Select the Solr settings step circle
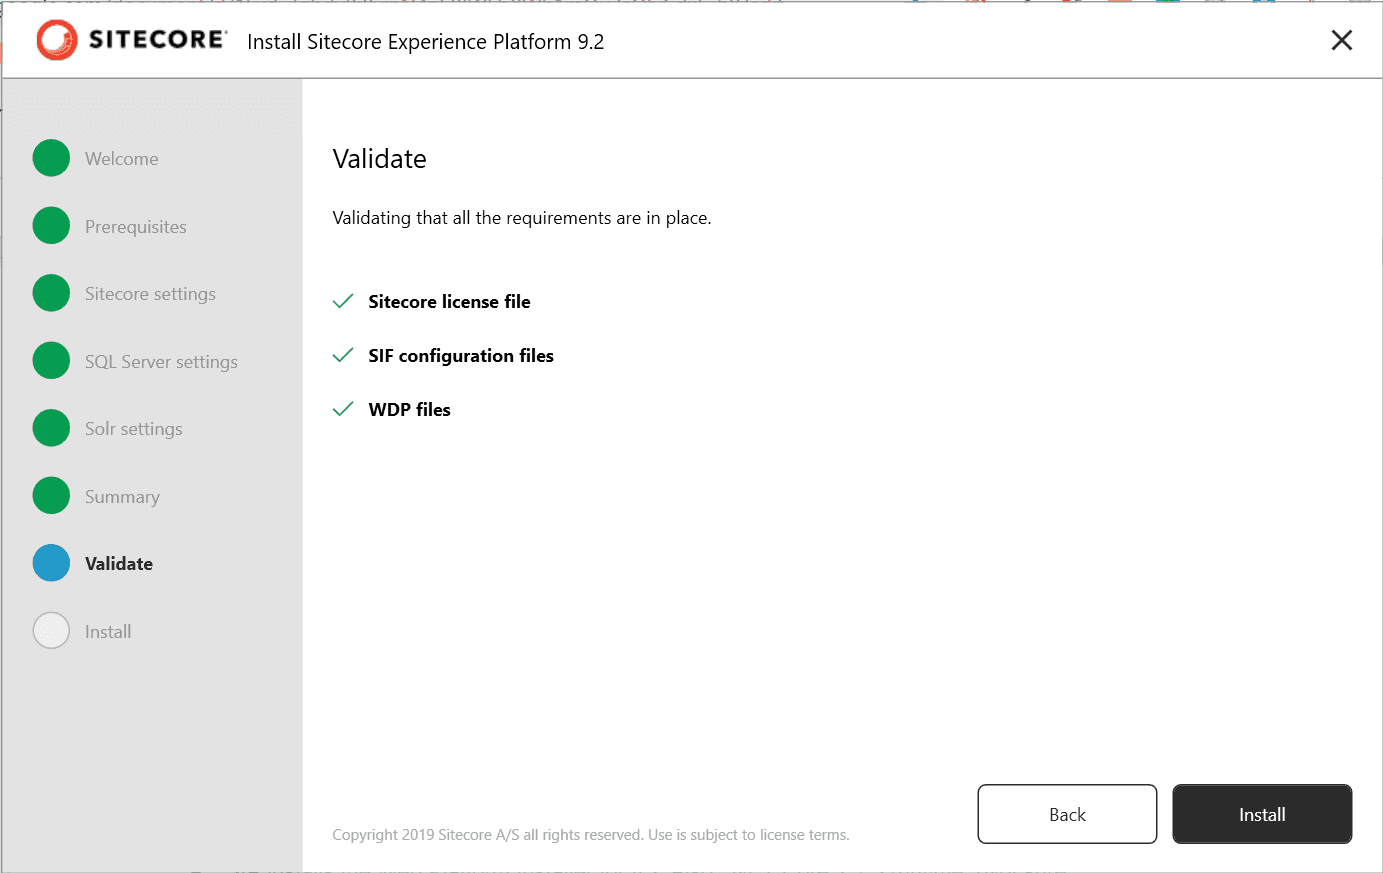The image size is (1383, 873). (x=51, y=428)
